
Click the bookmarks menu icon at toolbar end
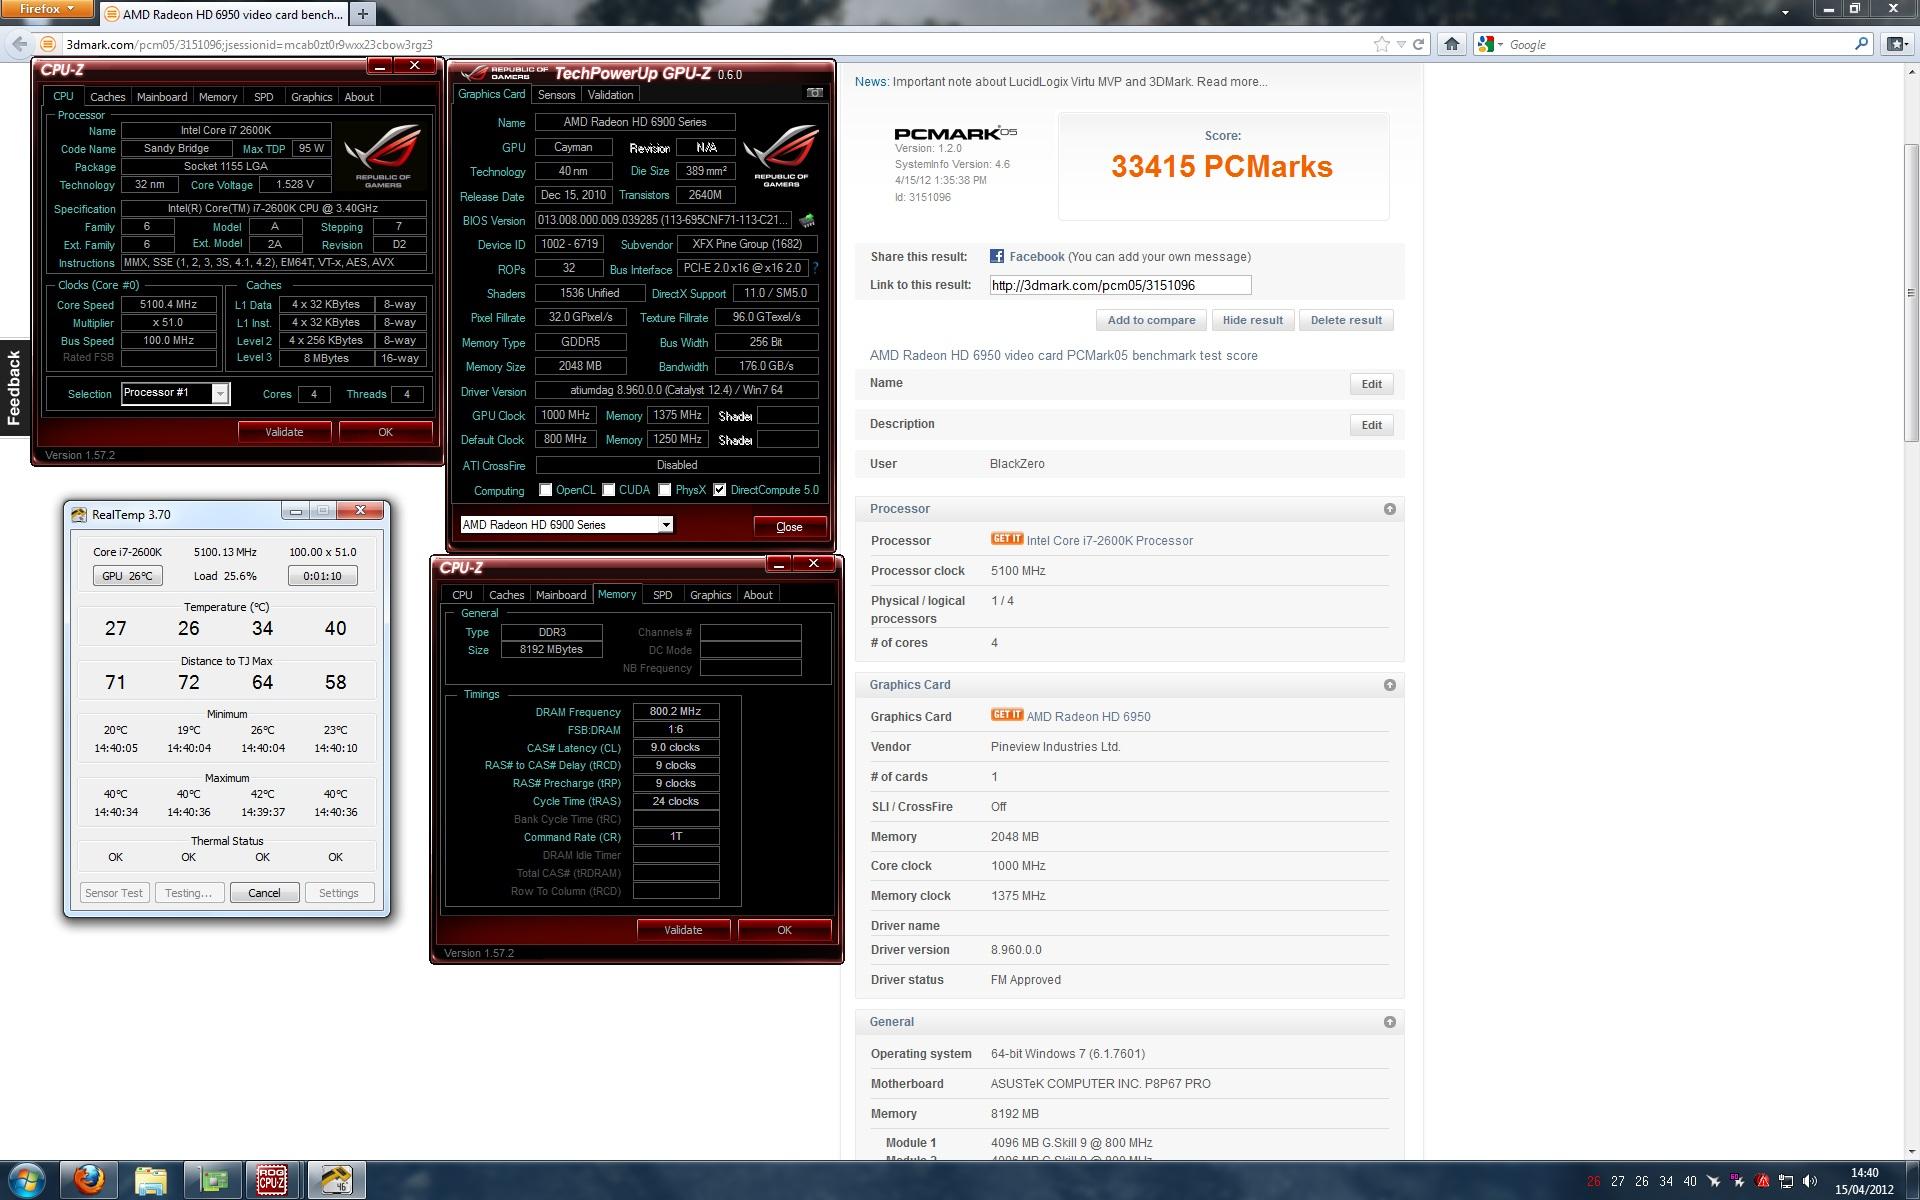(1897, 44)
